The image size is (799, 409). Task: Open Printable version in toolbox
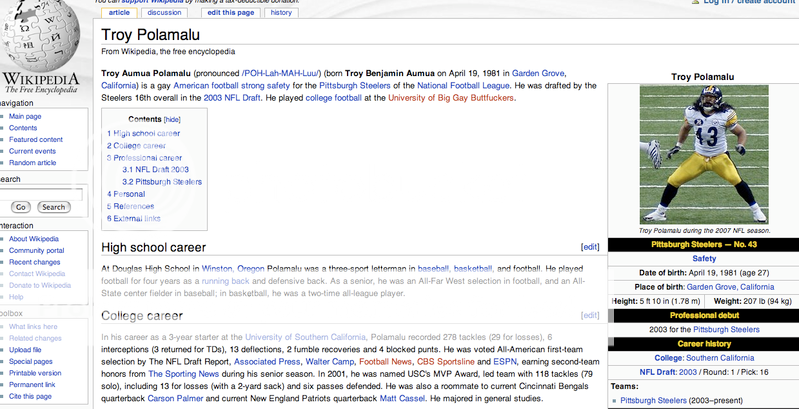point(36,373)
